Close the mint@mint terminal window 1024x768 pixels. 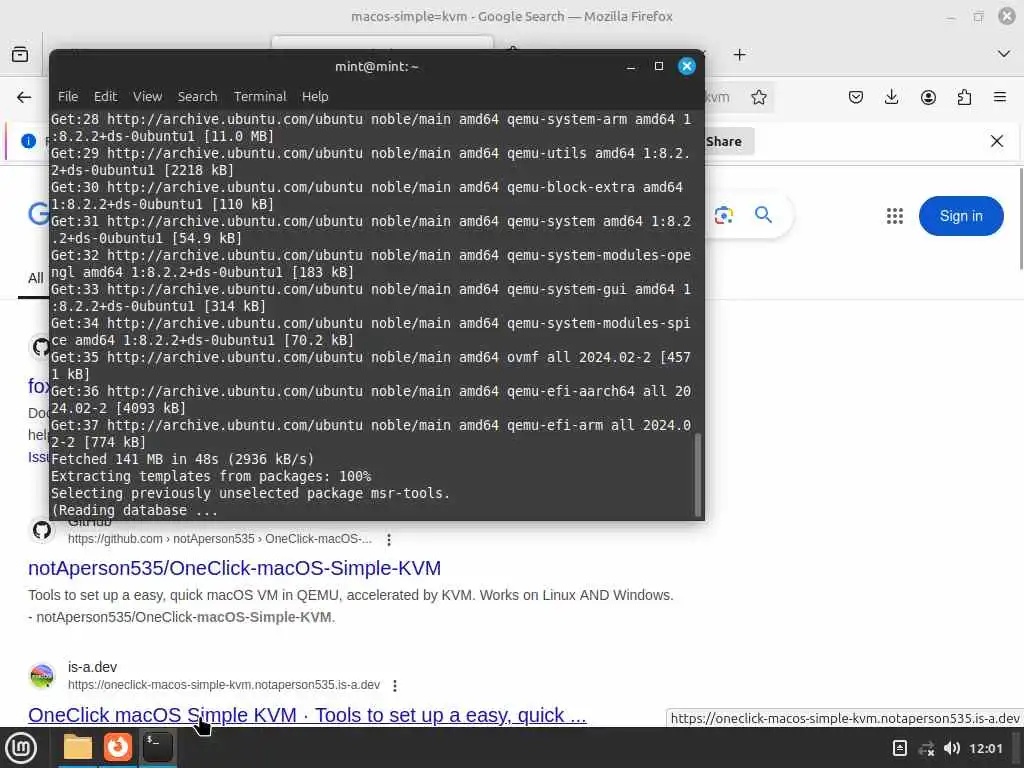click(x=686, y=66)
